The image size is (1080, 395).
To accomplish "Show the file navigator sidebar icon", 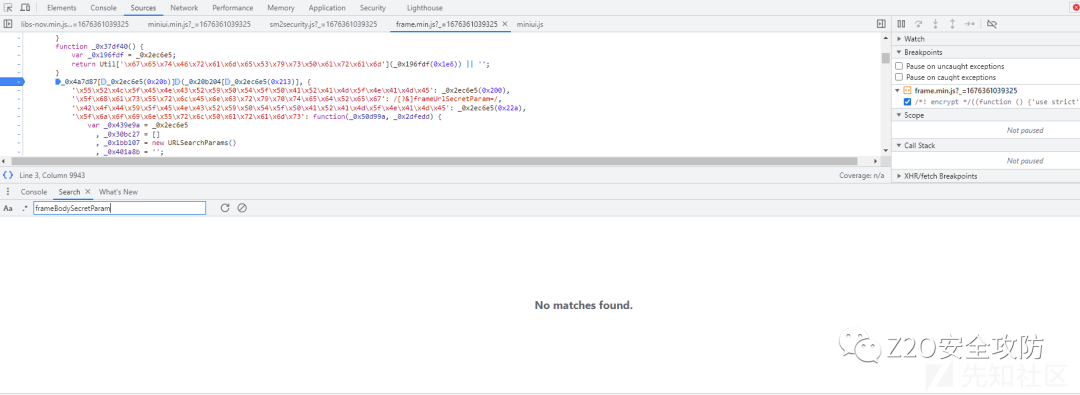I will (8, 24).
